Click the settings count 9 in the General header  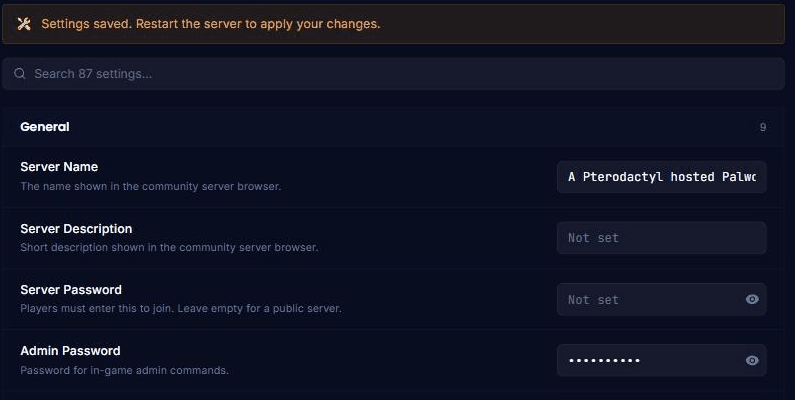(763, 127)
